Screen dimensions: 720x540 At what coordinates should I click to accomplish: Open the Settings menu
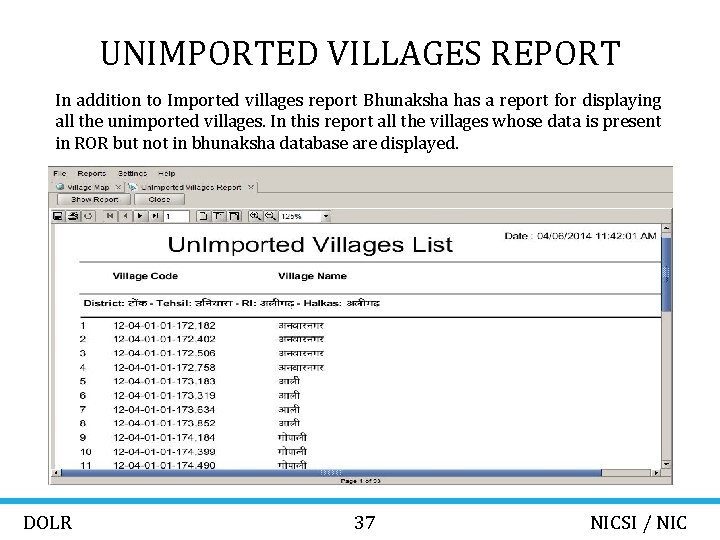[132, 174]
